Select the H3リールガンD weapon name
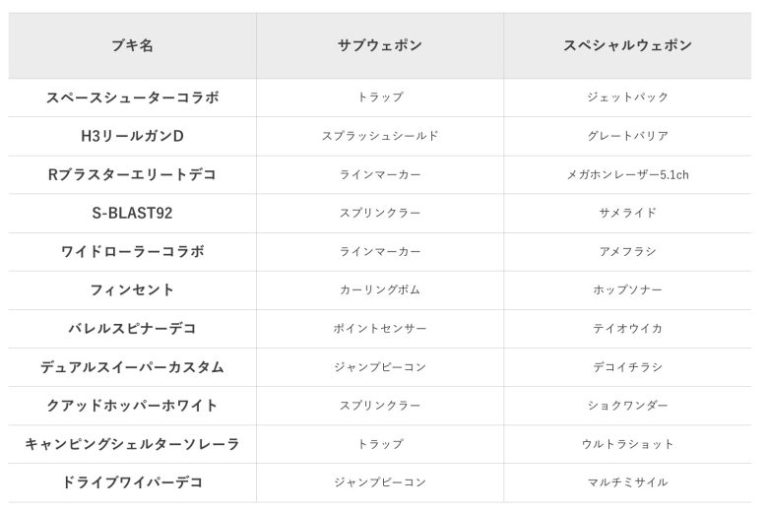Viewport: 768px width, 511px height. tap(132, 136)
